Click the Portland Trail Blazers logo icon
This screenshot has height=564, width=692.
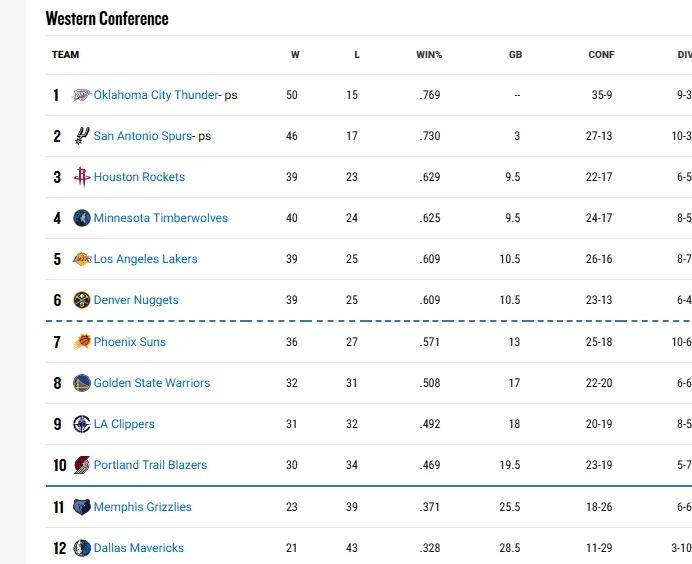pos(82,465)
